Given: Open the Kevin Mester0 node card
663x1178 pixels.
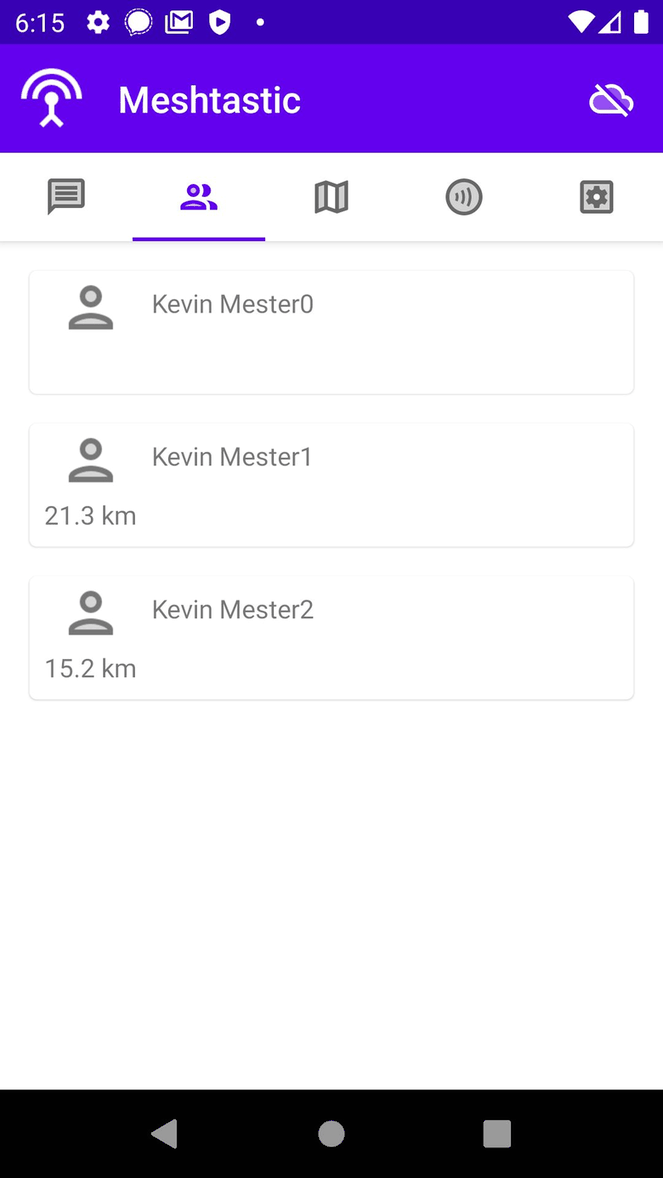Looking at the screenshot, I should pos(331,332).
